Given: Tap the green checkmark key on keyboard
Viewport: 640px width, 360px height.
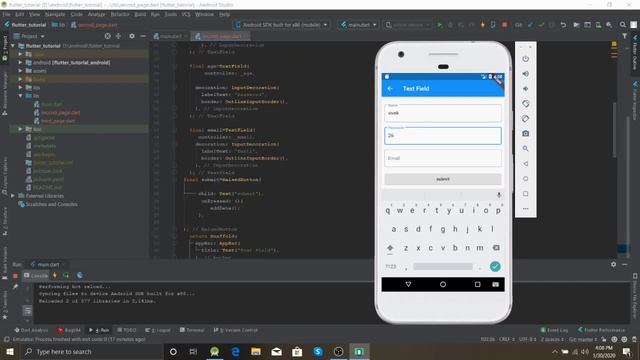Looking at the screenshot, I should pos(495,267).
